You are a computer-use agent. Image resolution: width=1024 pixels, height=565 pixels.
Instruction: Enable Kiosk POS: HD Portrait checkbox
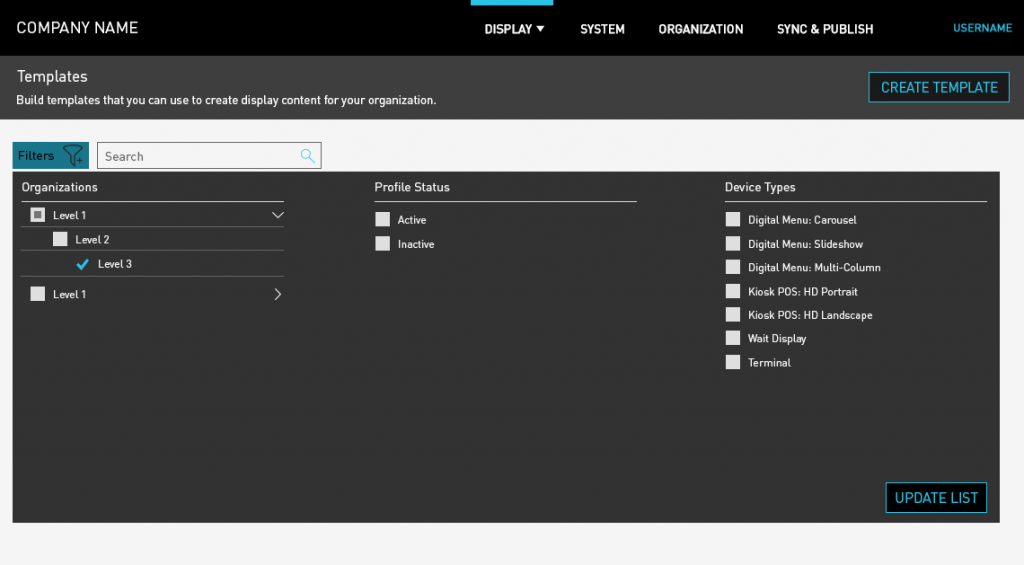(733, 292)
